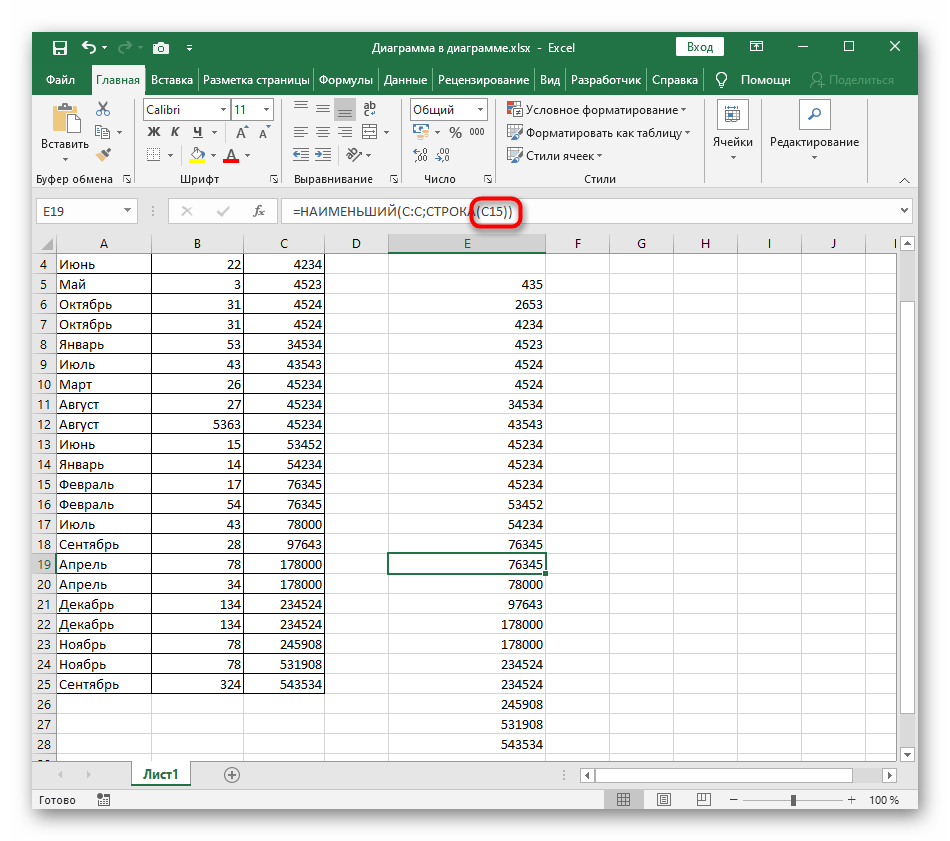Image resolution: width=950 pixels, height=841 pixels.
Task: Toggle bold formatting (Ж)
Action: tap(154, 132)
